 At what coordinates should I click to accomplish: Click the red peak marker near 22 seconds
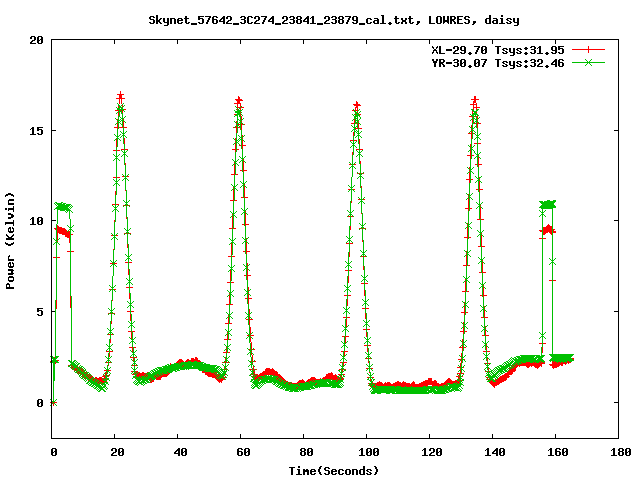120,97
